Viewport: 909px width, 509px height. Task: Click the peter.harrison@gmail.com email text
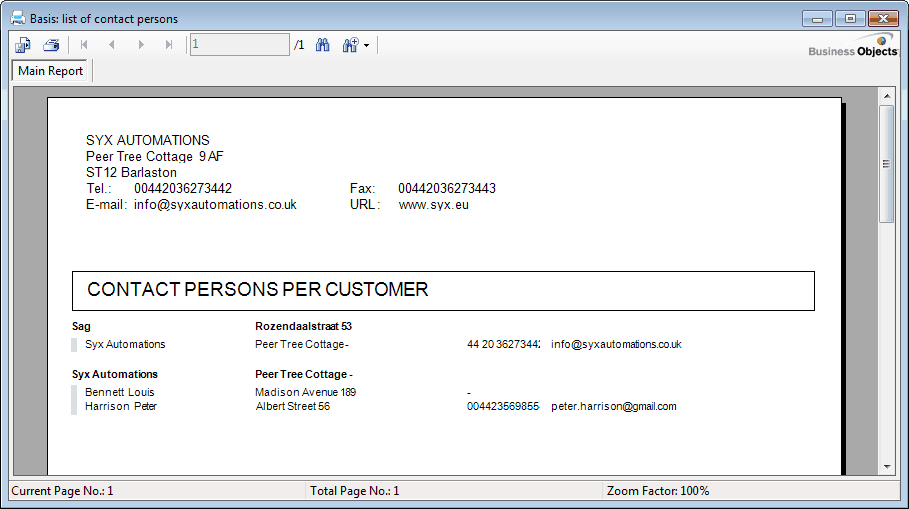[613, 406]
